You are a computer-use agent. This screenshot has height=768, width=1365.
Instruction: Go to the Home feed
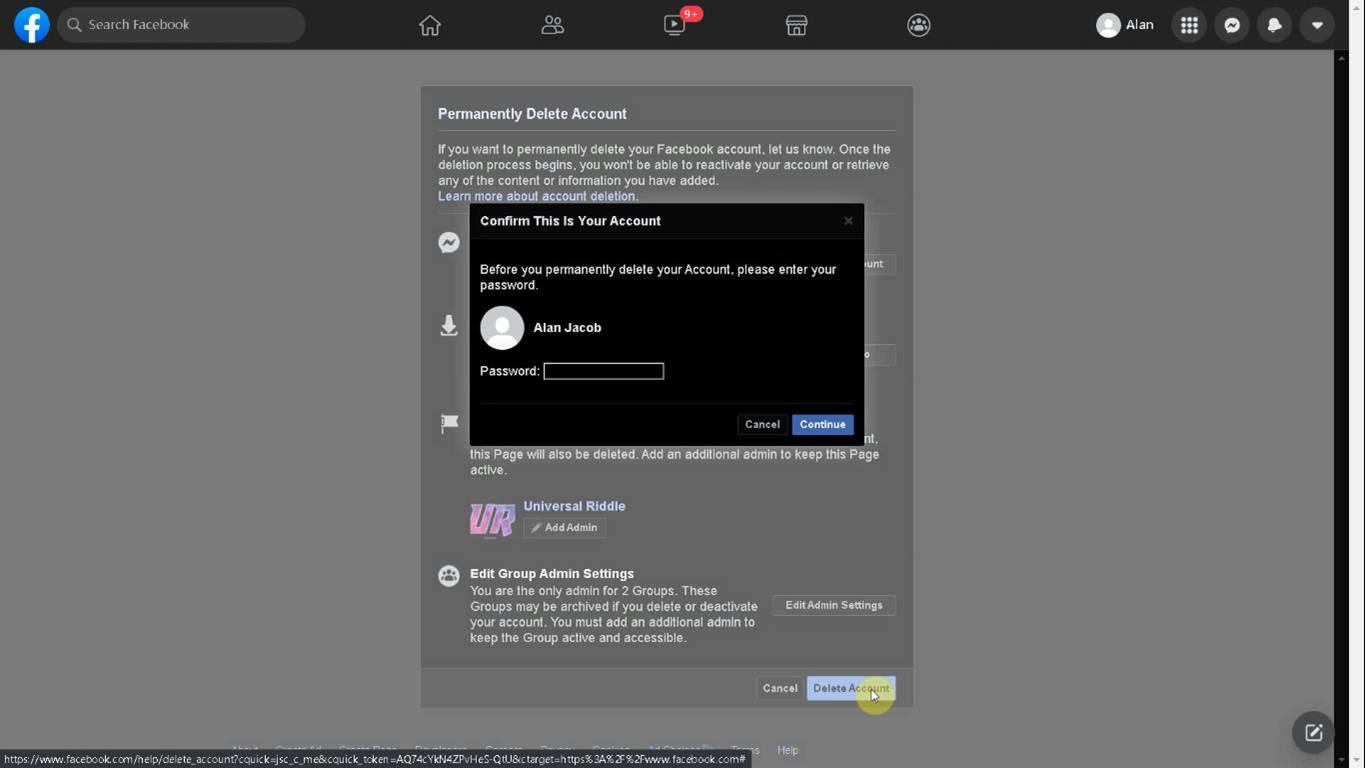429,24
